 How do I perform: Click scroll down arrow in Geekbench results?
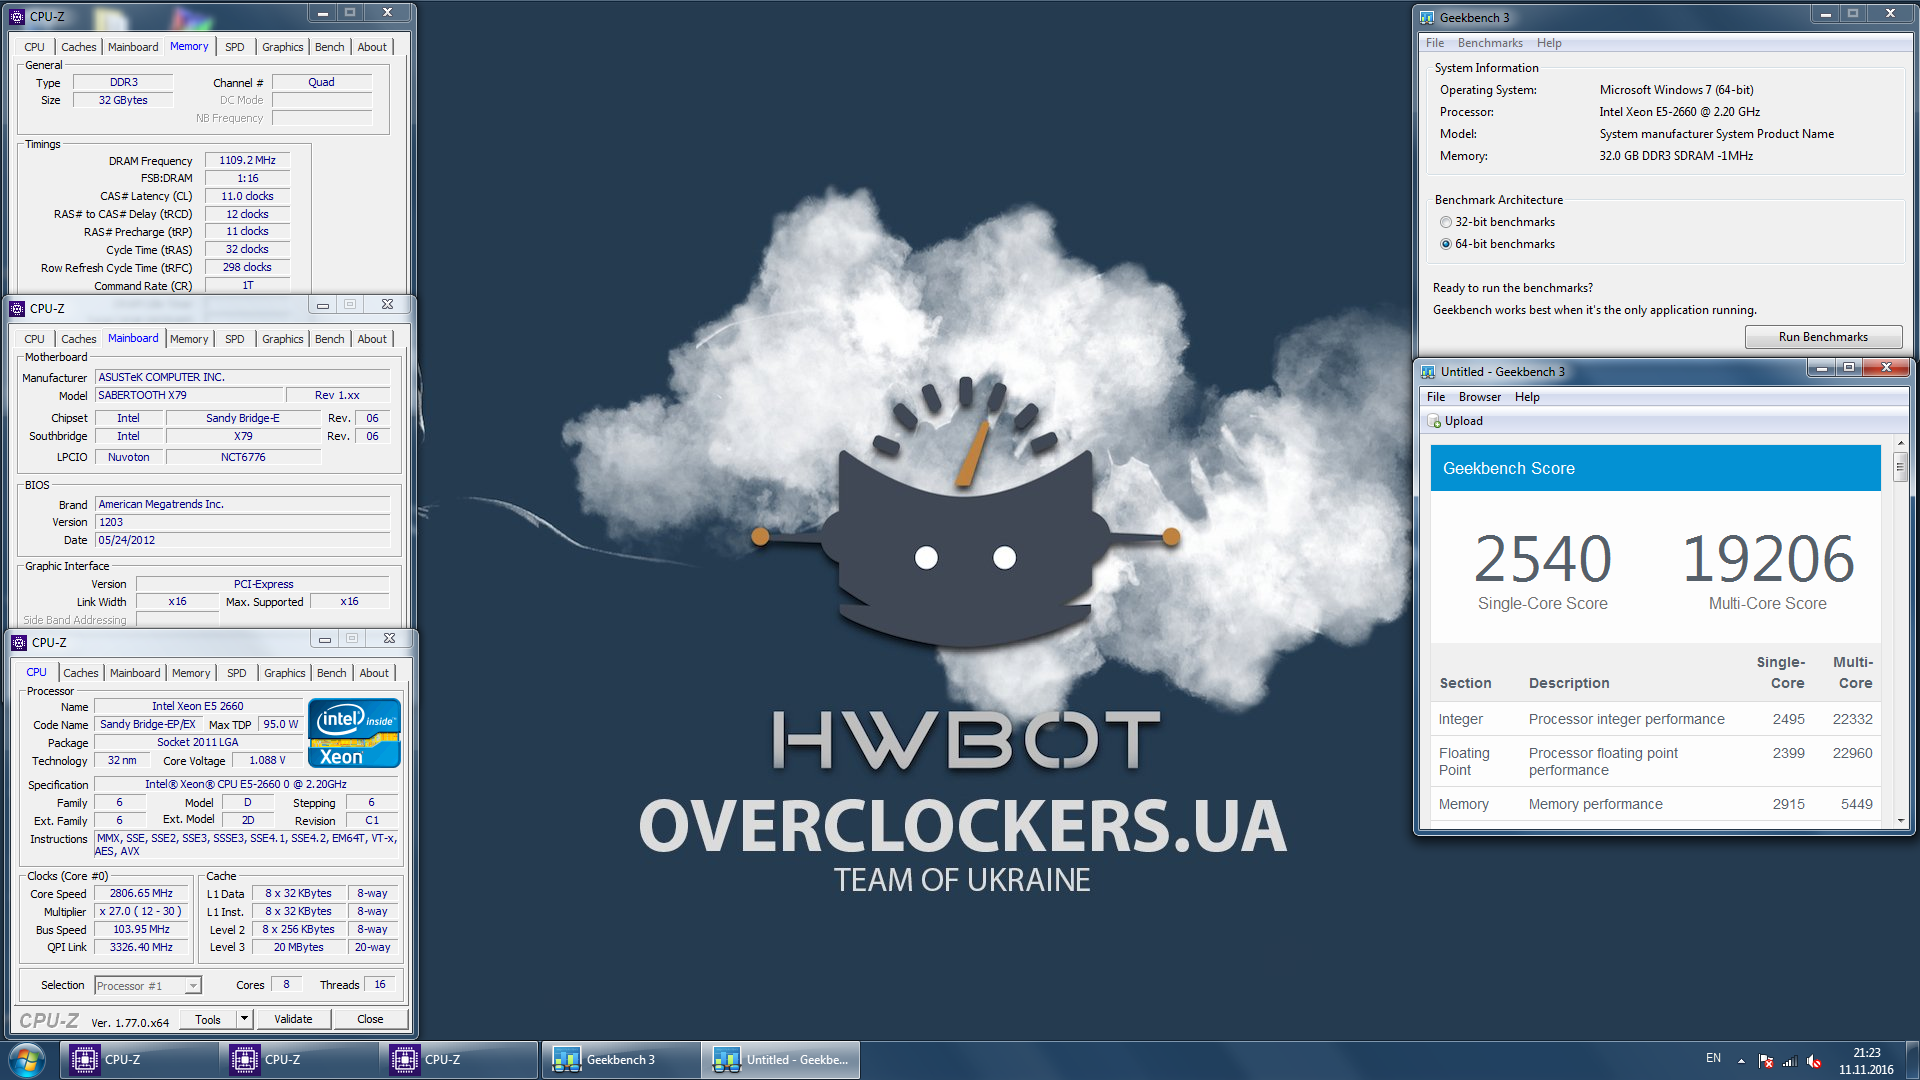tap(1900, 820)
